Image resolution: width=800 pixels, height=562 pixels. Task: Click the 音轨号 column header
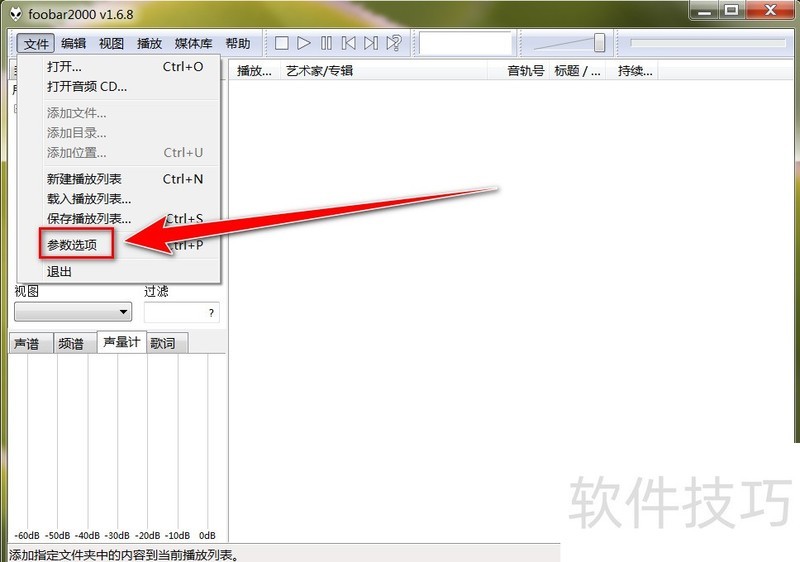[518, 71]
